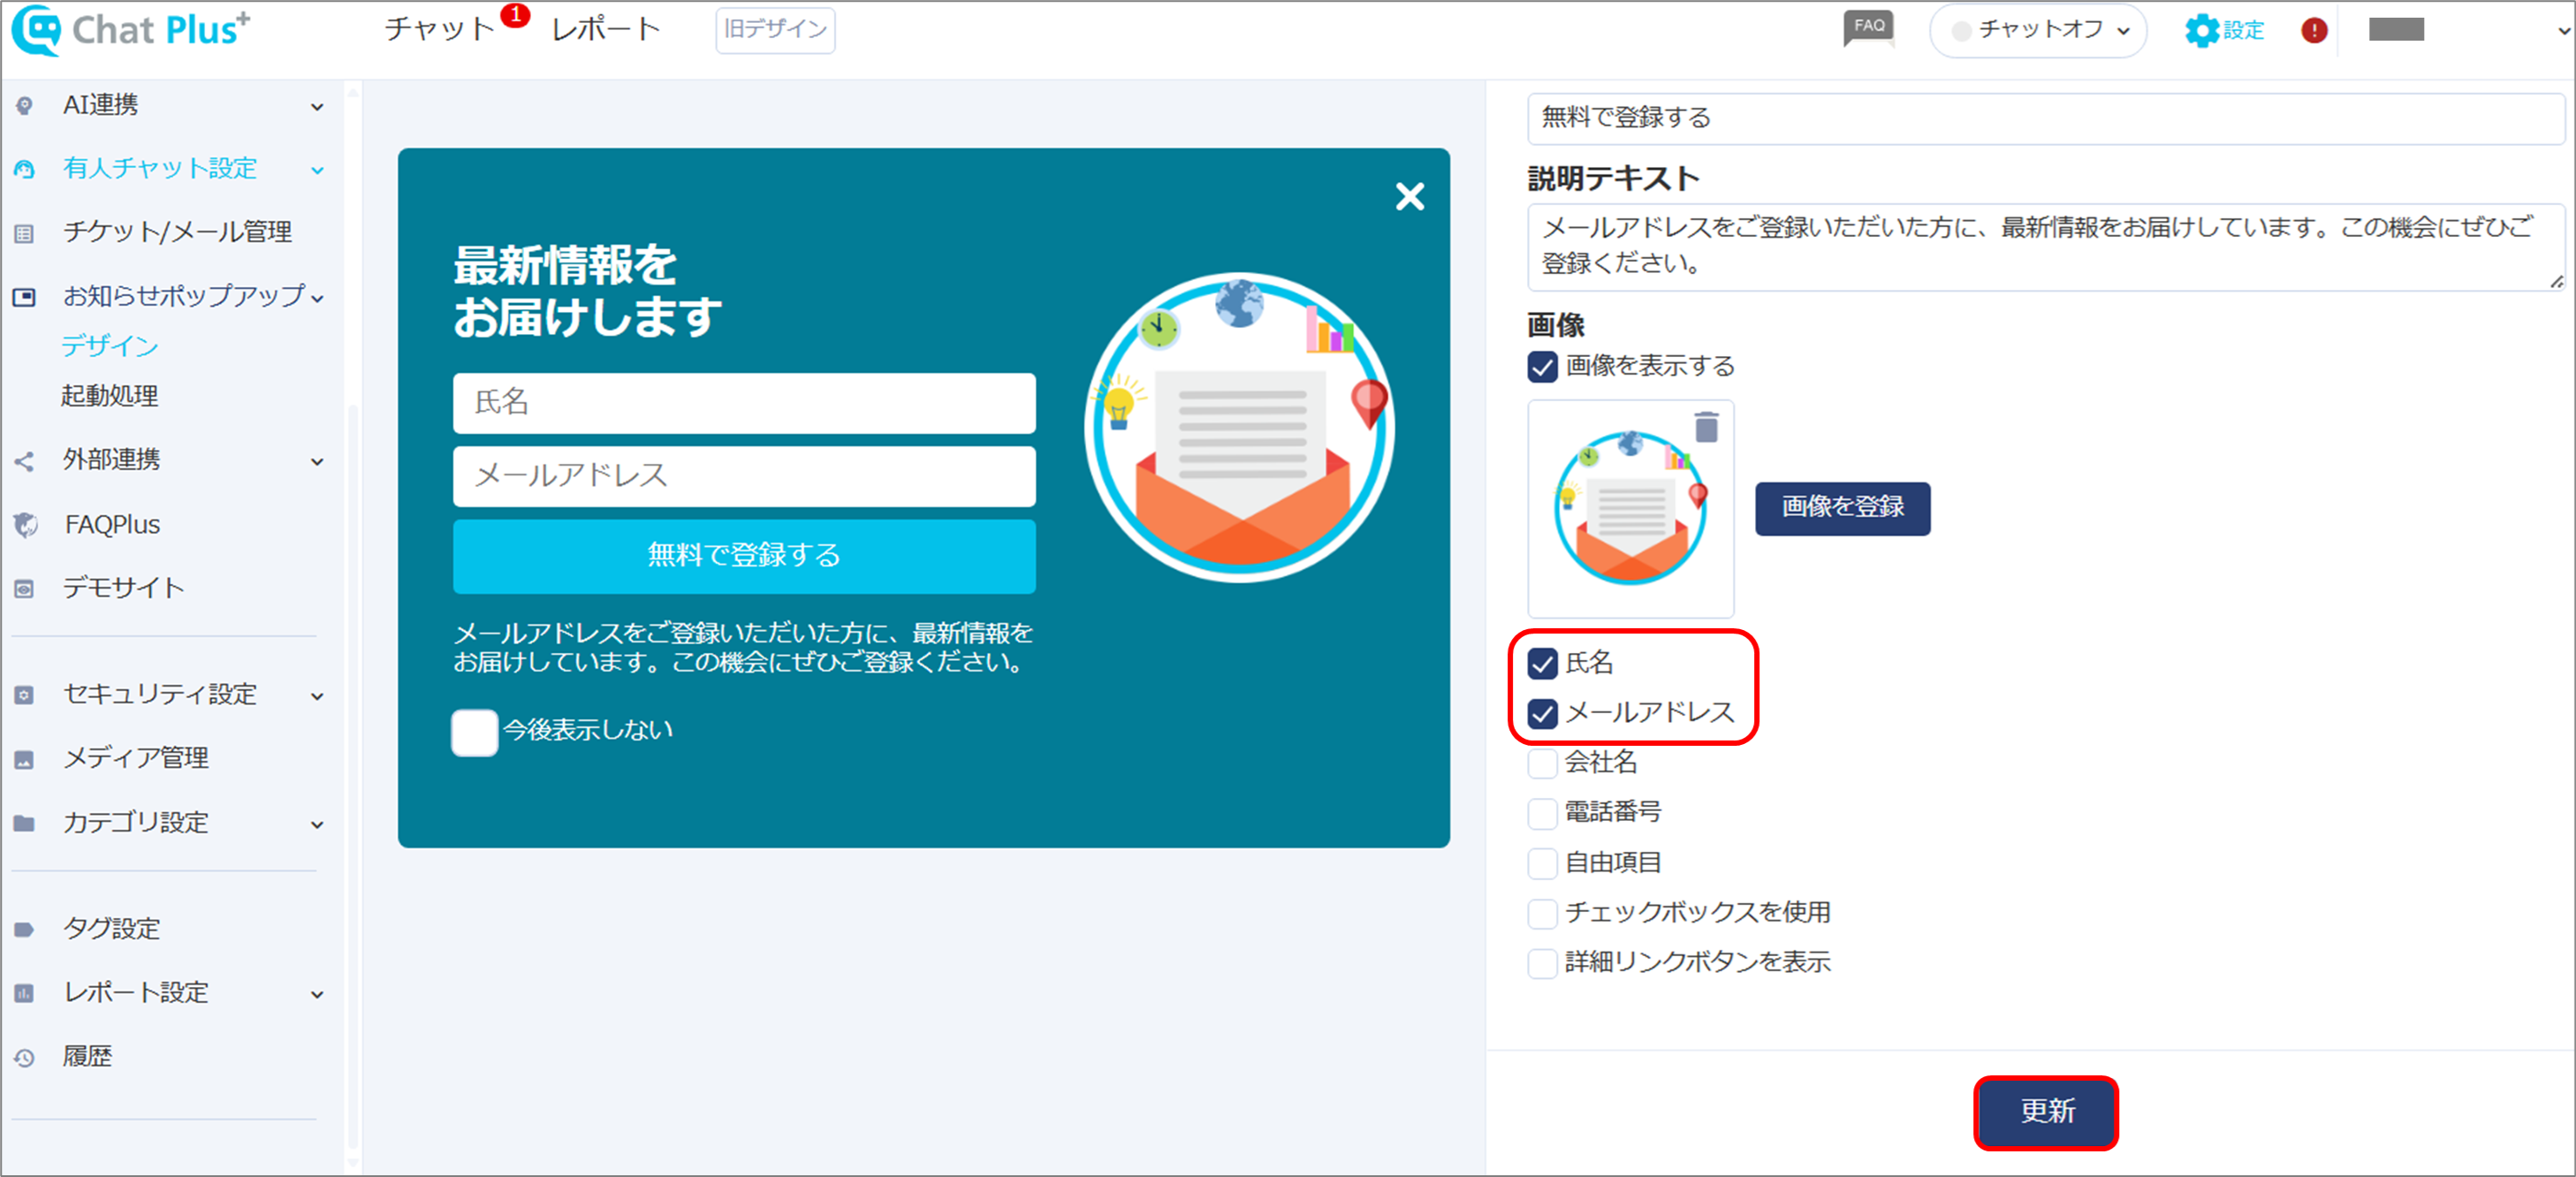Click the レポート設定 chart icon
The image size is (2576, 1177).
25,993
